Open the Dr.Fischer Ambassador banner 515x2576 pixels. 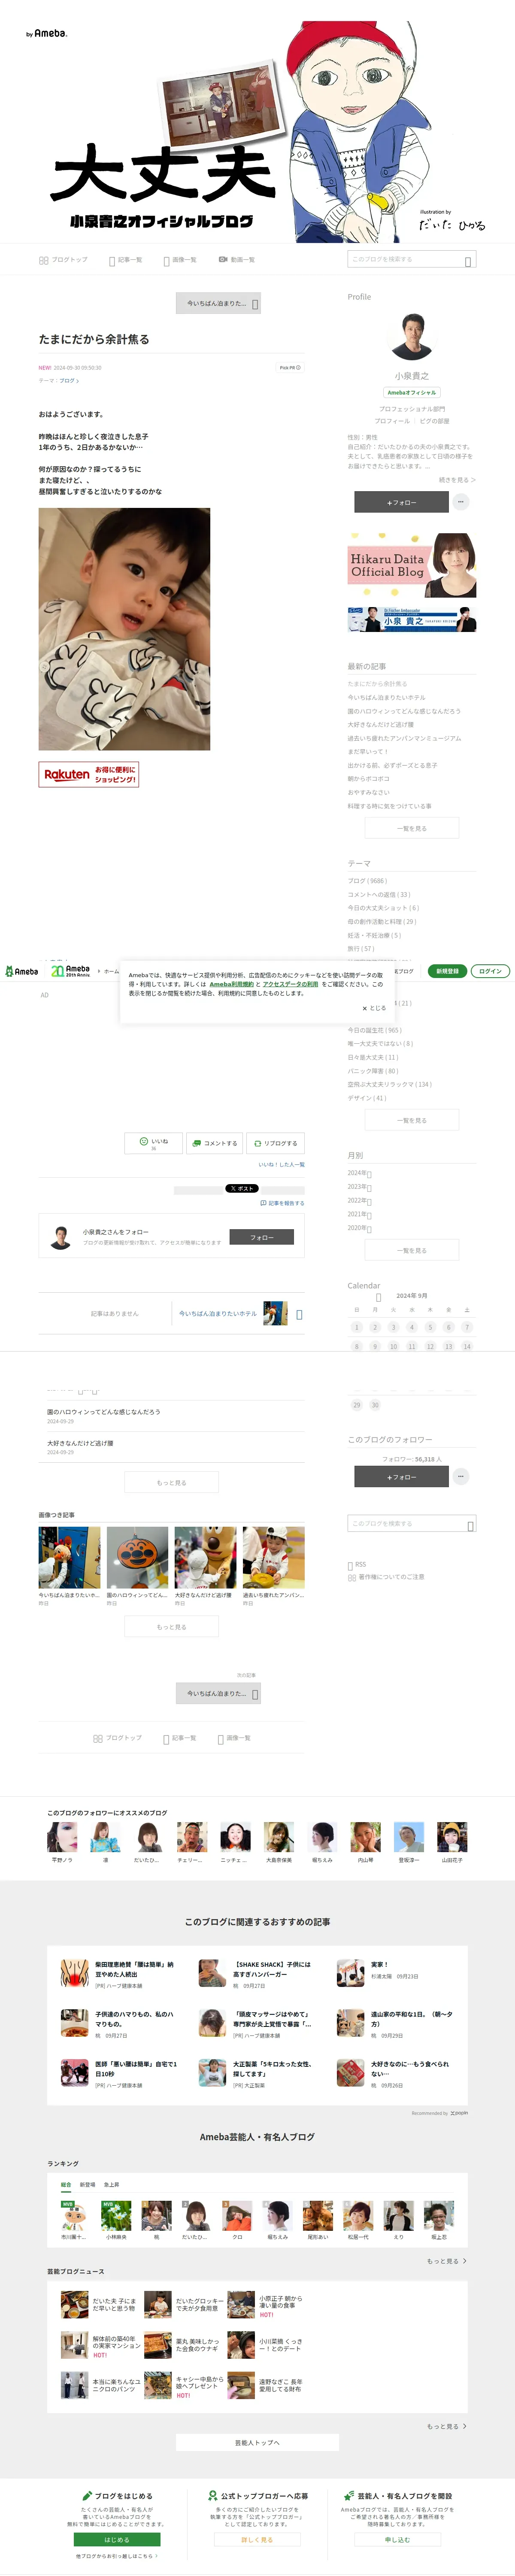[x=412, y=620]
